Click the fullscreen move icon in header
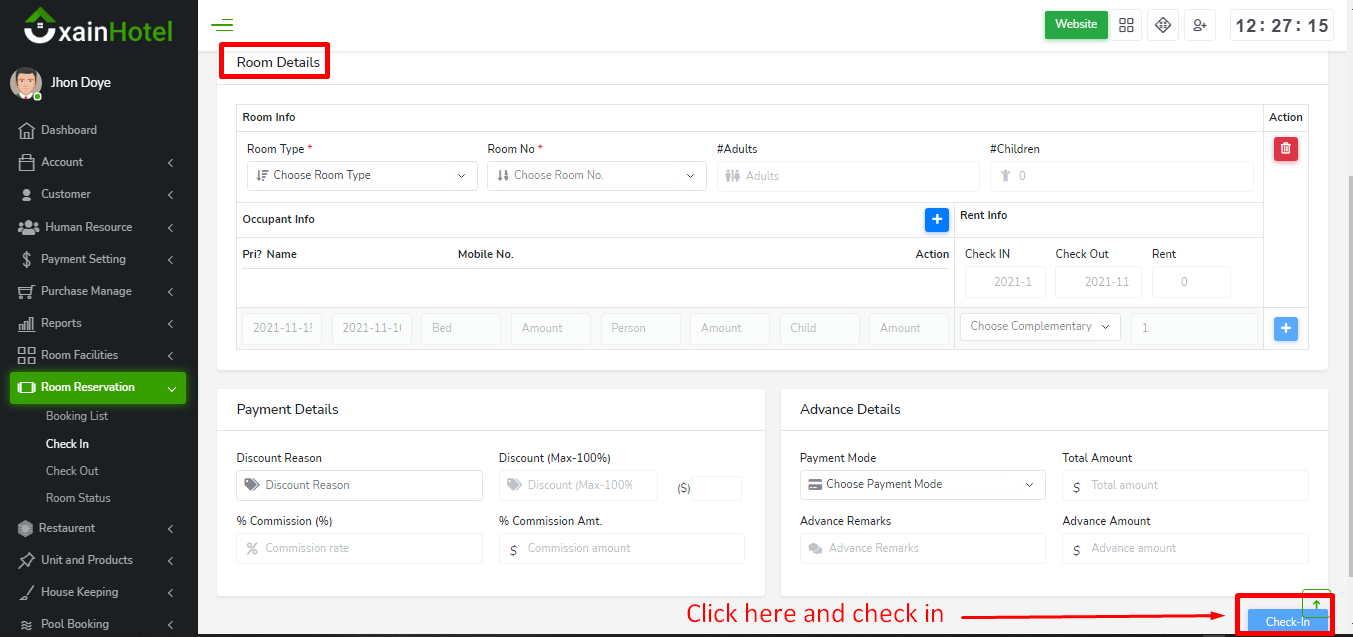1353x637 pixels. tap(1163, 25)
